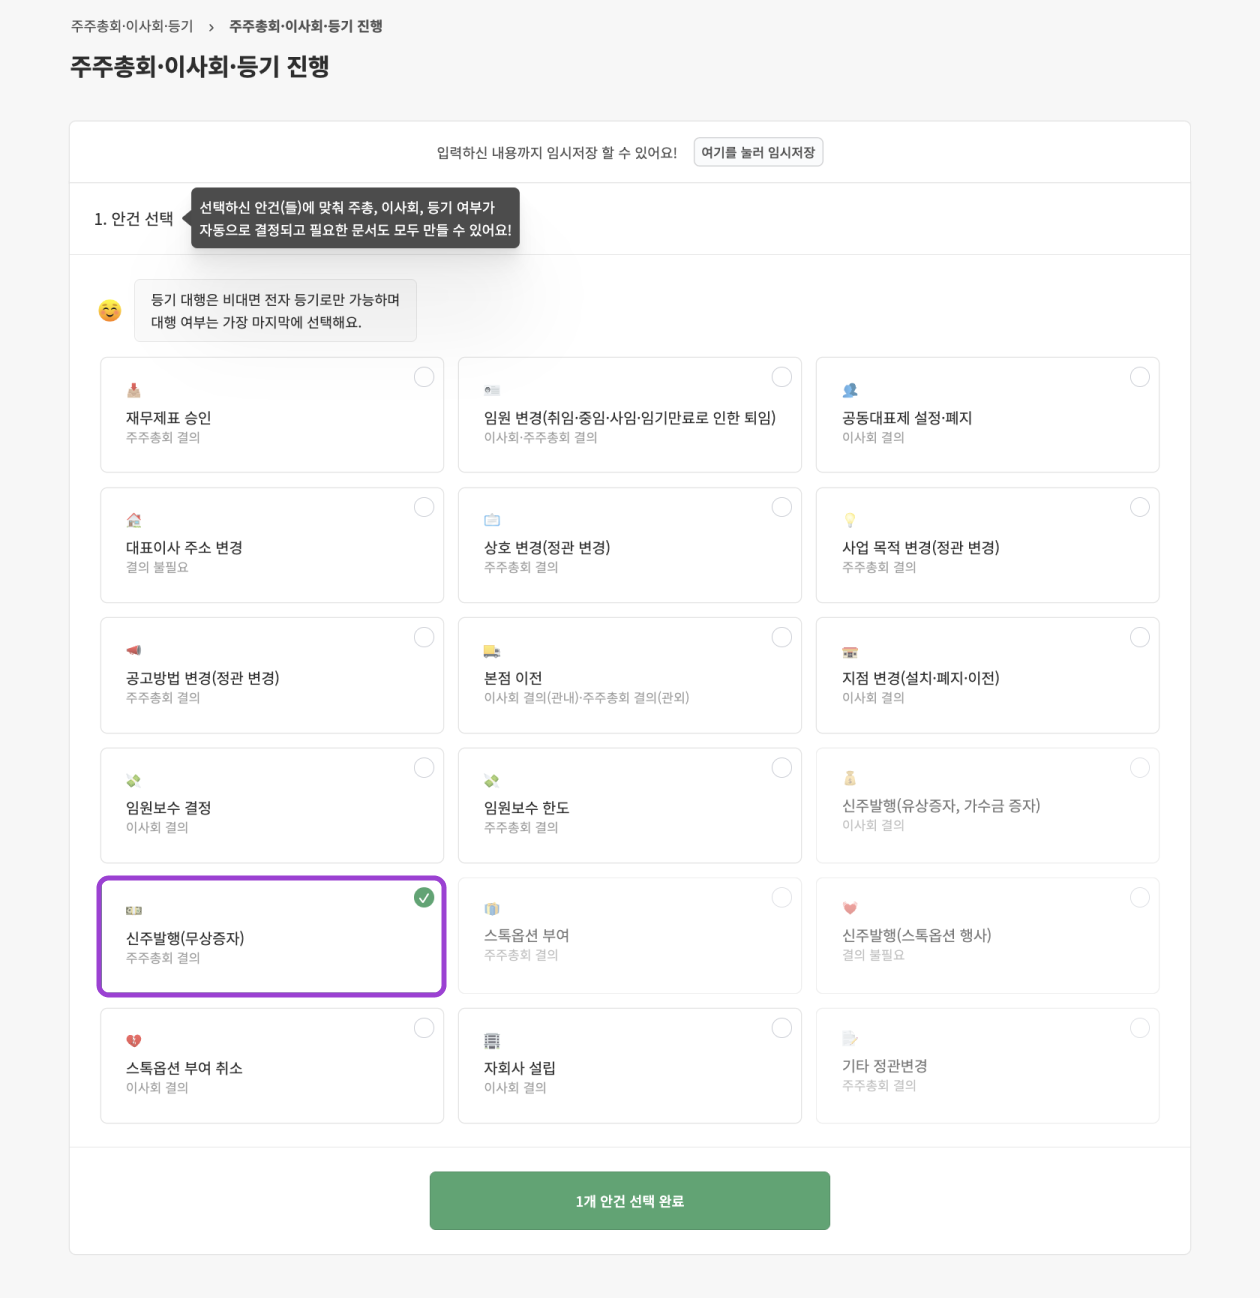Click the calculator icon on 자회사 설립 card
Screen dimensions: 1260x1298
[x=492, y=1040]
